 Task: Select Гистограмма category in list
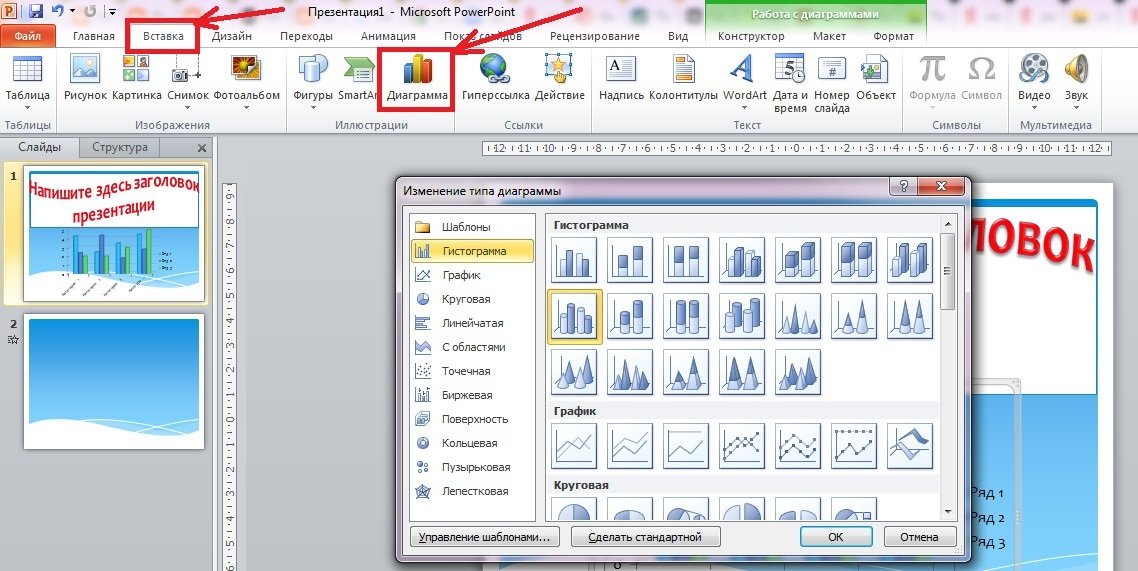coord(472,251)
